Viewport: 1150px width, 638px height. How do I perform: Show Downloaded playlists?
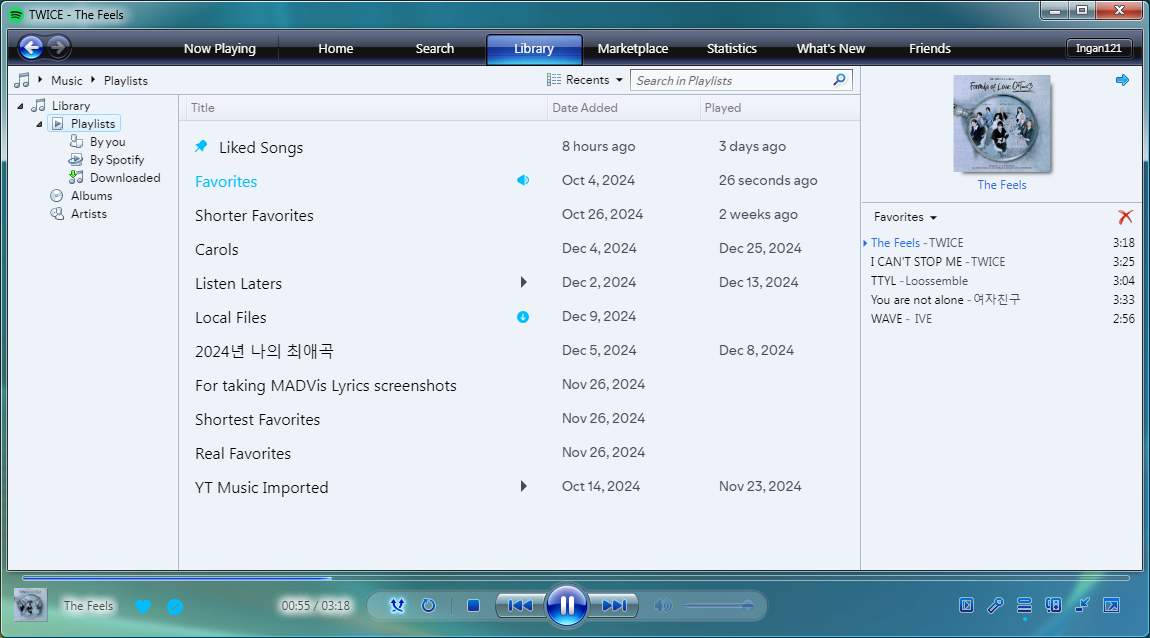125,177
